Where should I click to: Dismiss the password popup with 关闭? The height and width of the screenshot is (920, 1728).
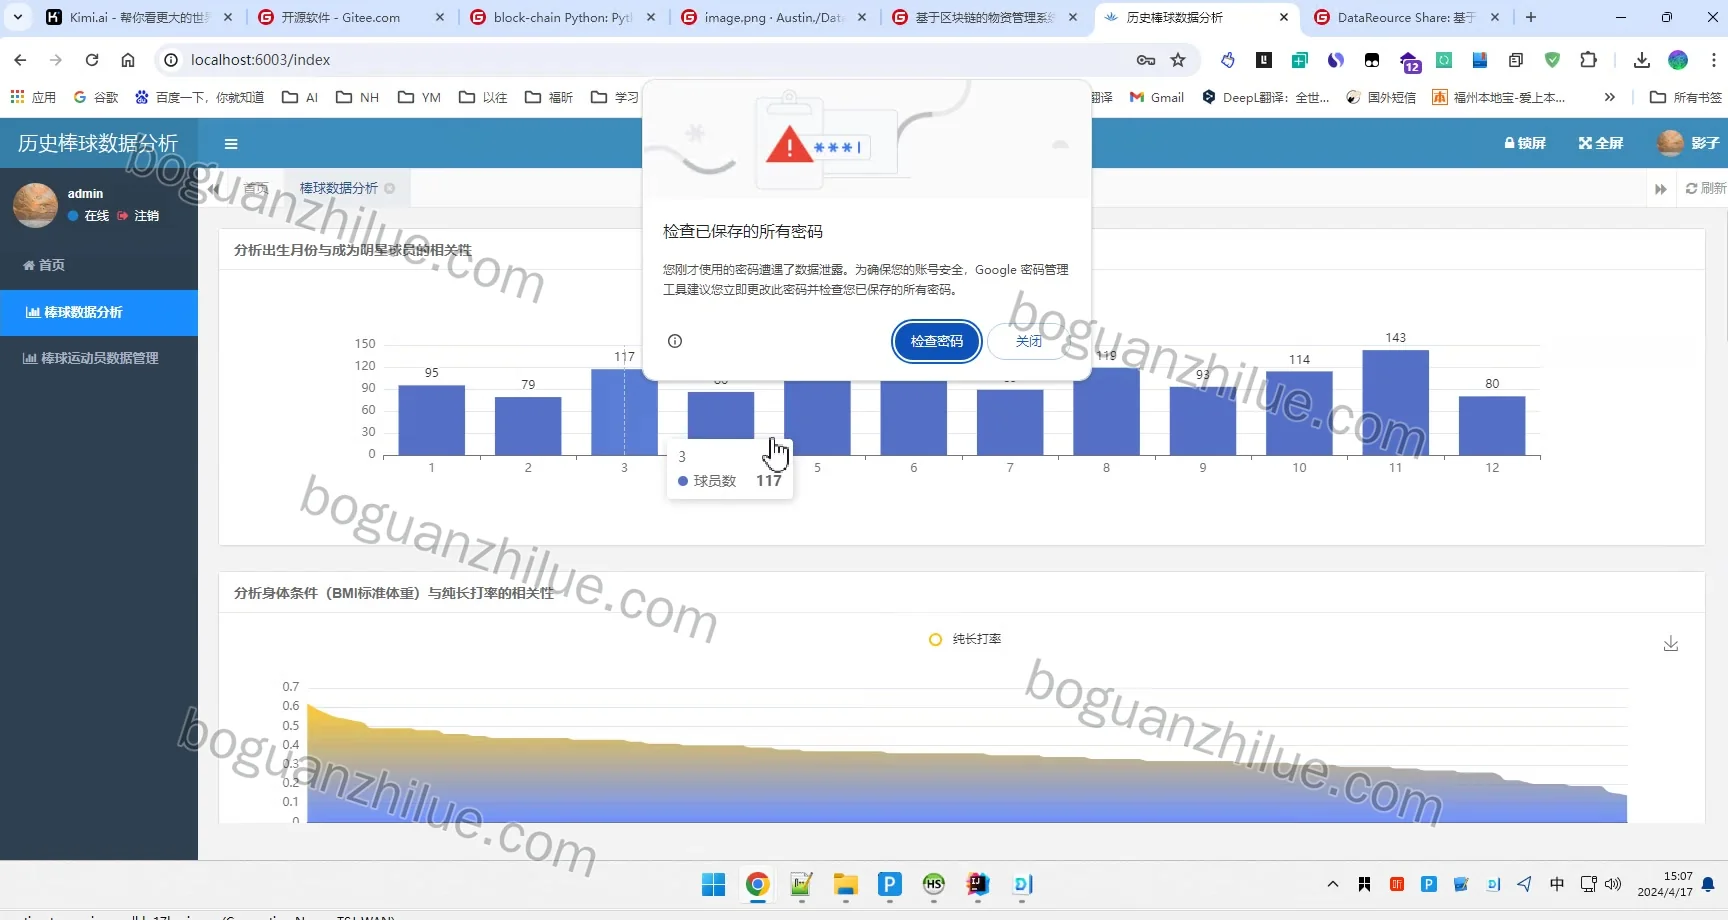coord(1029,341)
